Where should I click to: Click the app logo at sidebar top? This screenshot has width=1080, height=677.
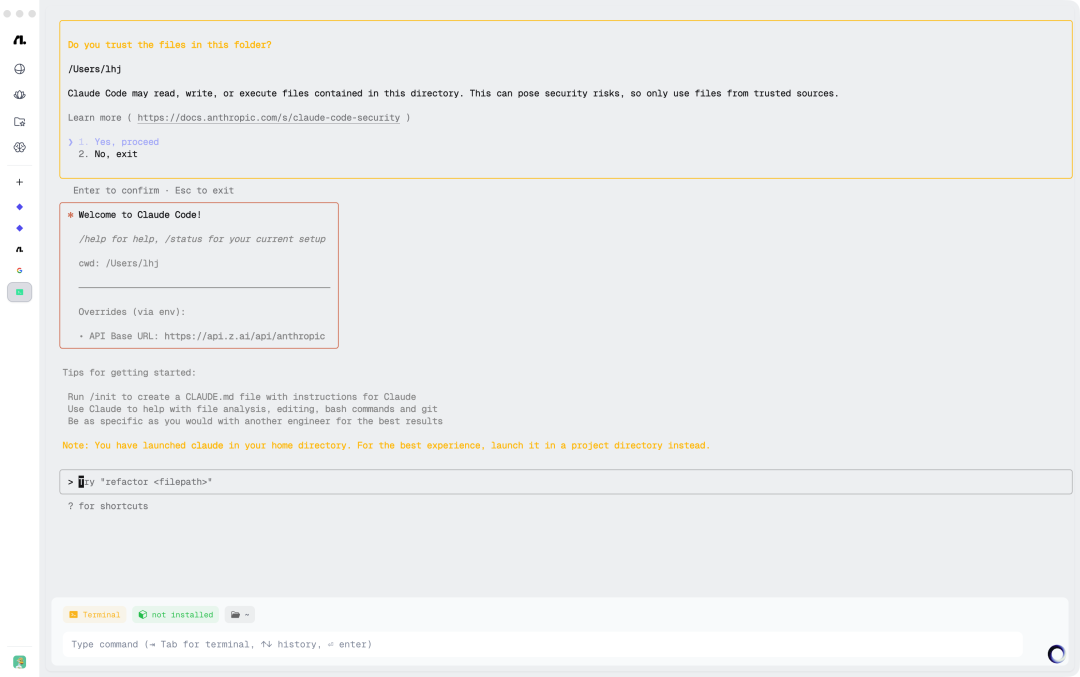click(x=19, y=40)
